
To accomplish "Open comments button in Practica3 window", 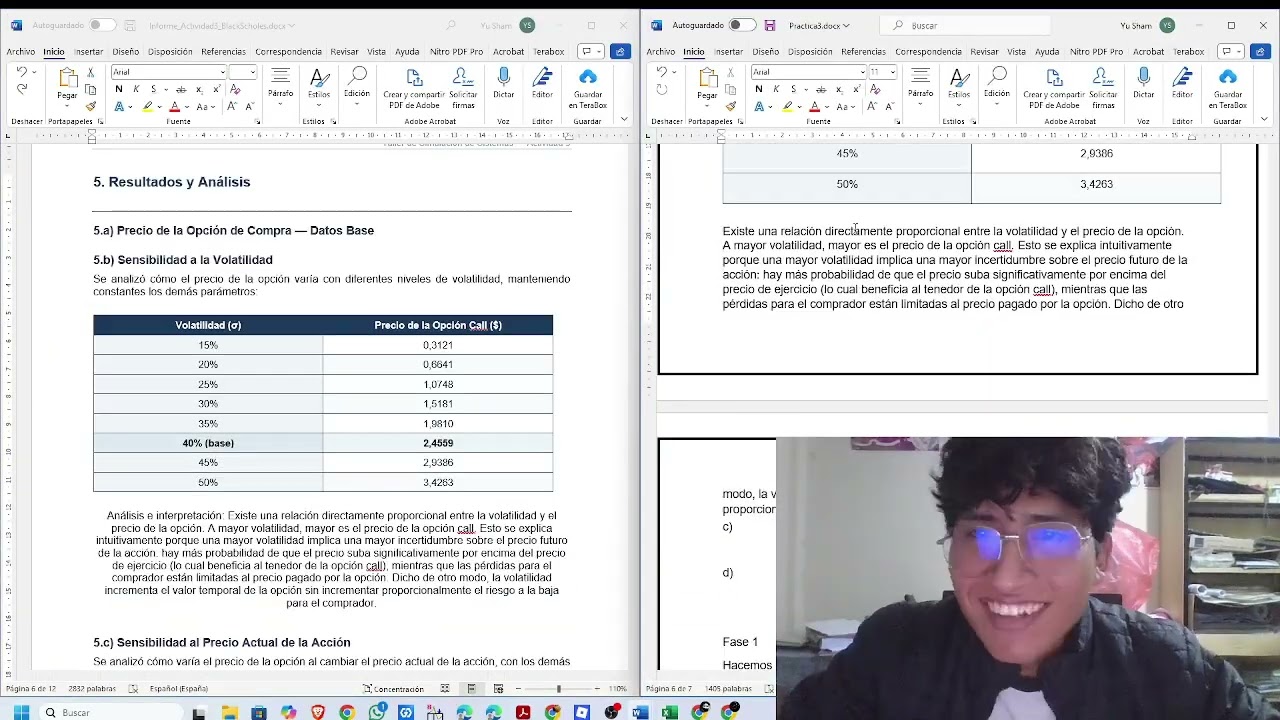I will (1232, 51).
